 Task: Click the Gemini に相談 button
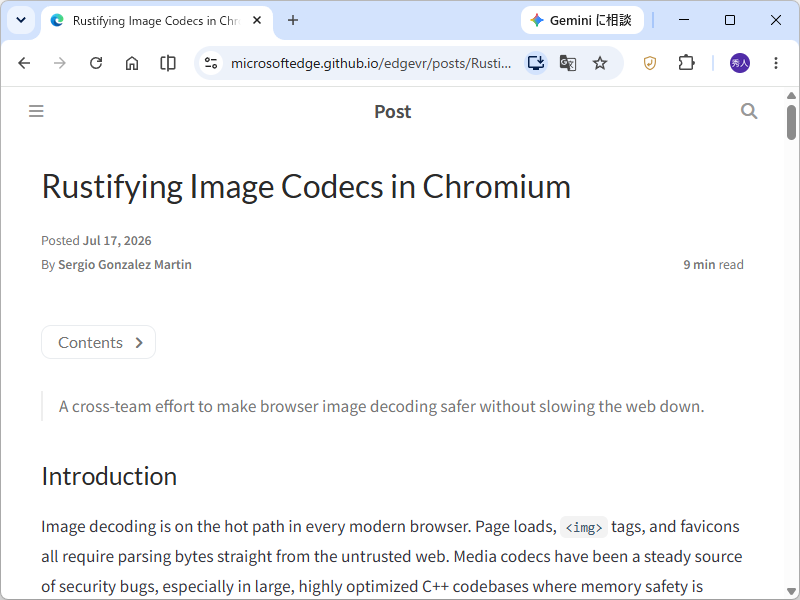[582, 20]
